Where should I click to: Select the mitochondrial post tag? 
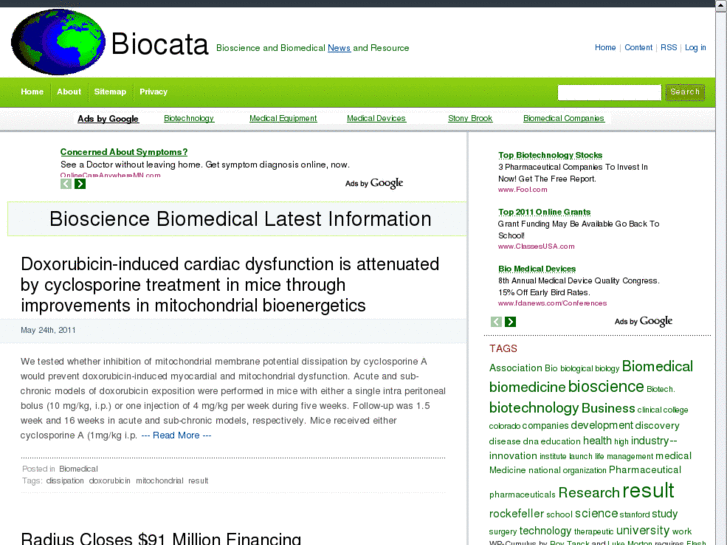(159, 481)
